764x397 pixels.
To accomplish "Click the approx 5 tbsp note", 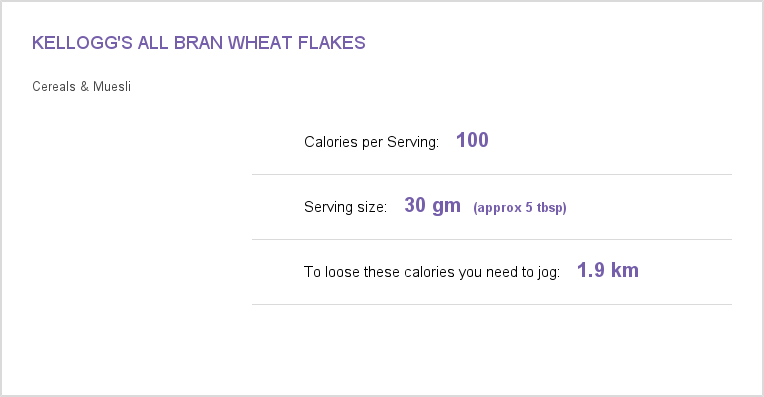I will pyautogui.click(x=520, y=208).
